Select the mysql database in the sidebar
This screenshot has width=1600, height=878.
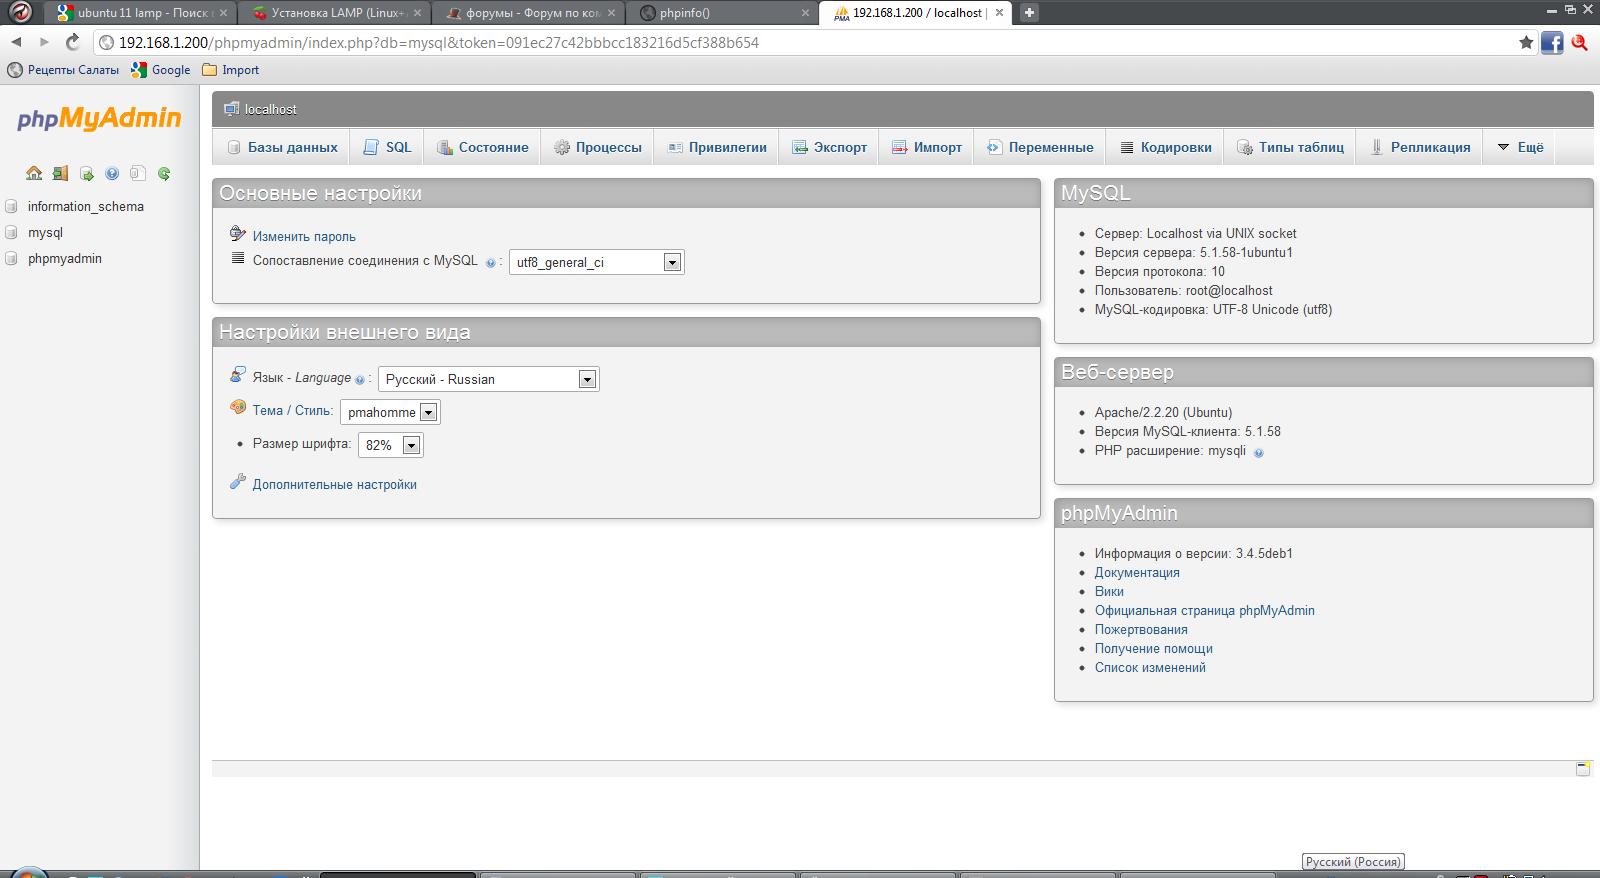(45, 232)
